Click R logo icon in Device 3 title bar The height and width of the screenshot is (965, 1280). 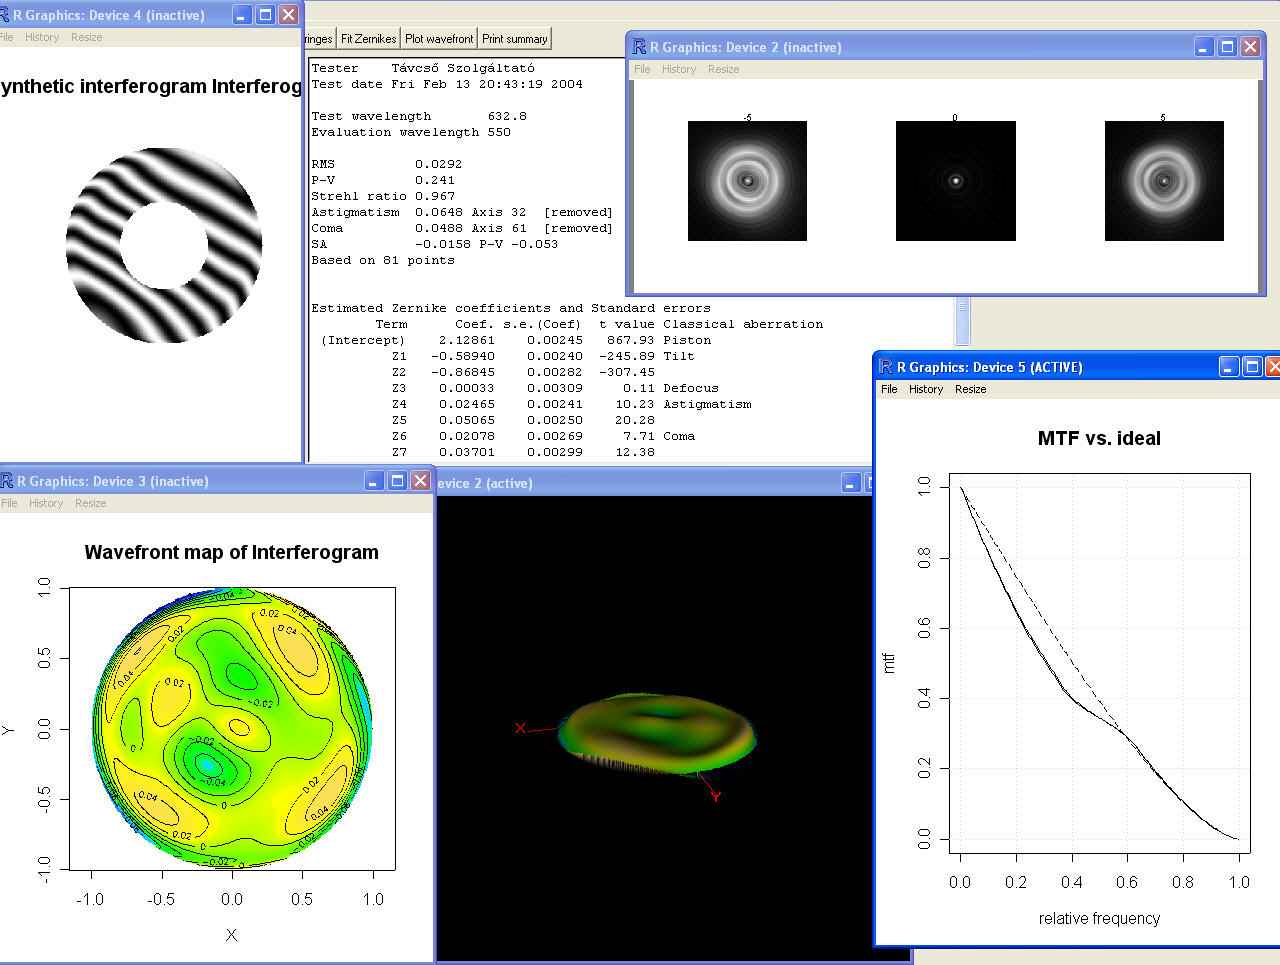[7, 481]
